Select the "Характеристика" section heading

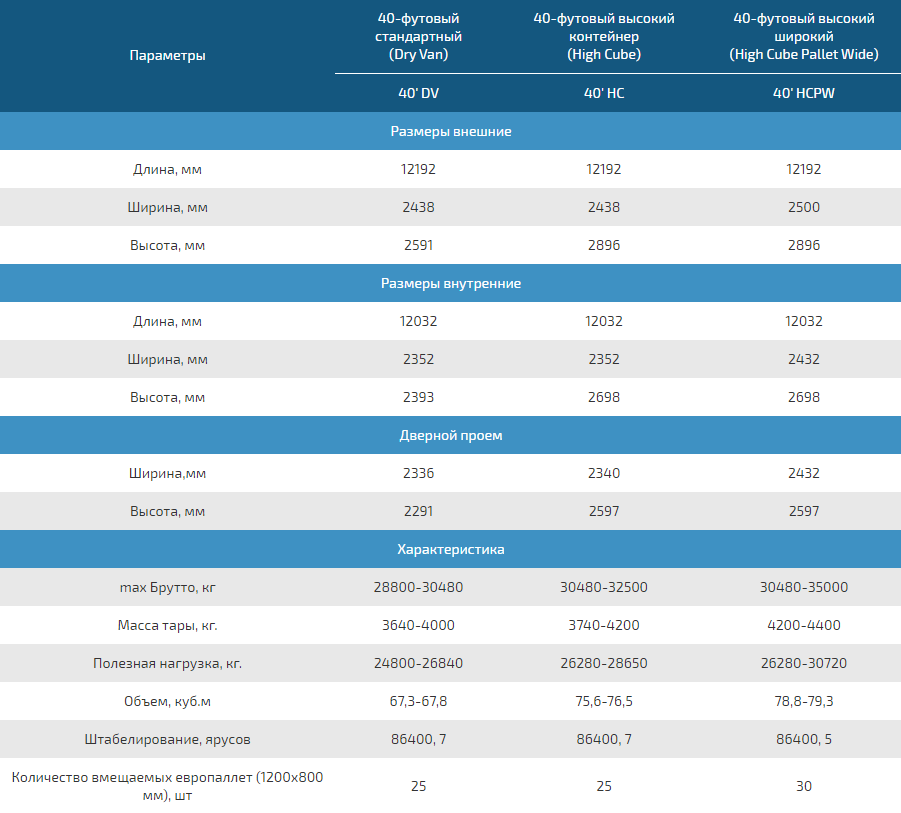pyautogui.click(x=450, y=549)
